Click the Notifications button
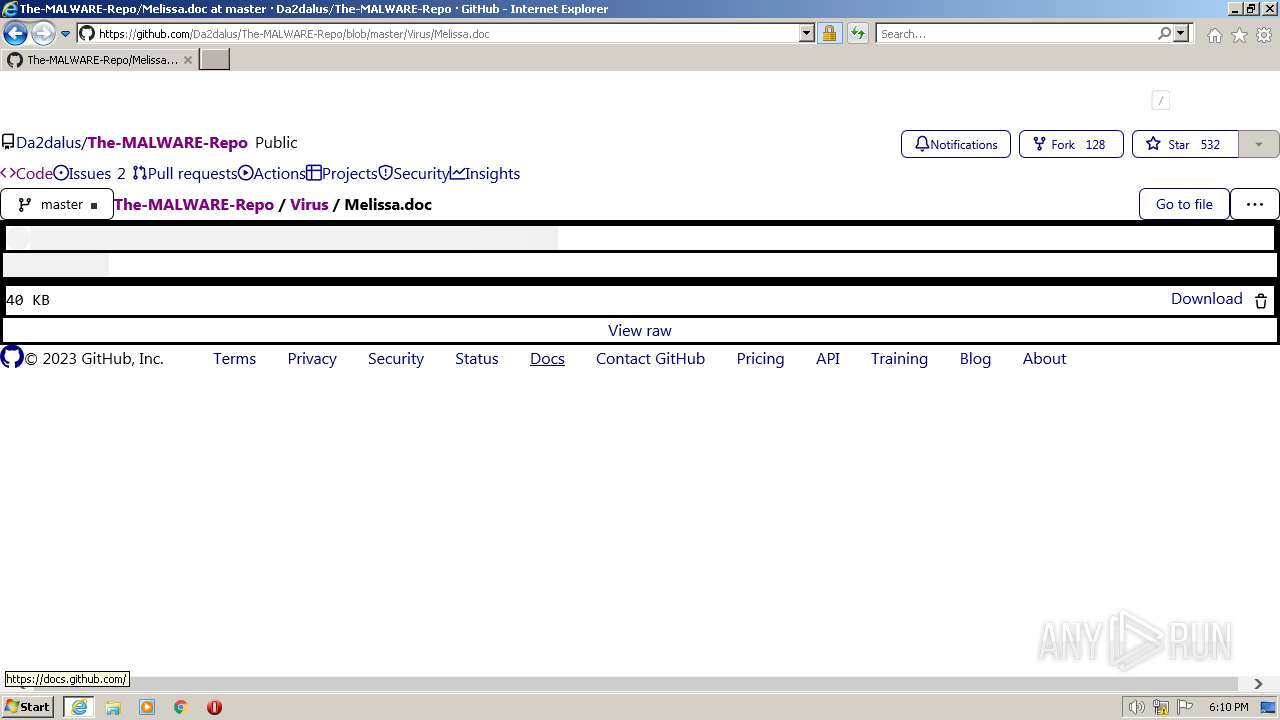 [956, 144]
